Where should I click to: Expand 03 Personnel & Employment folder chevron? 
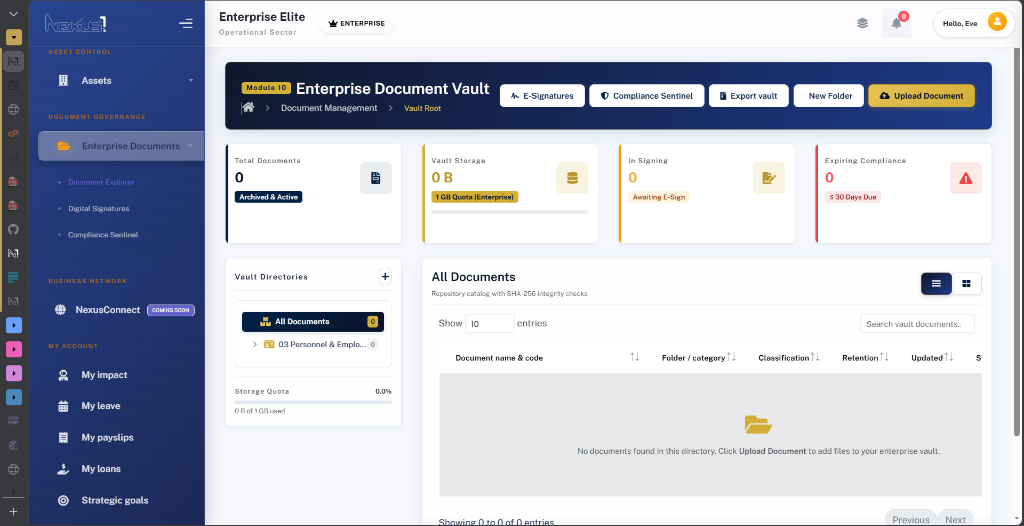(255, 344)
